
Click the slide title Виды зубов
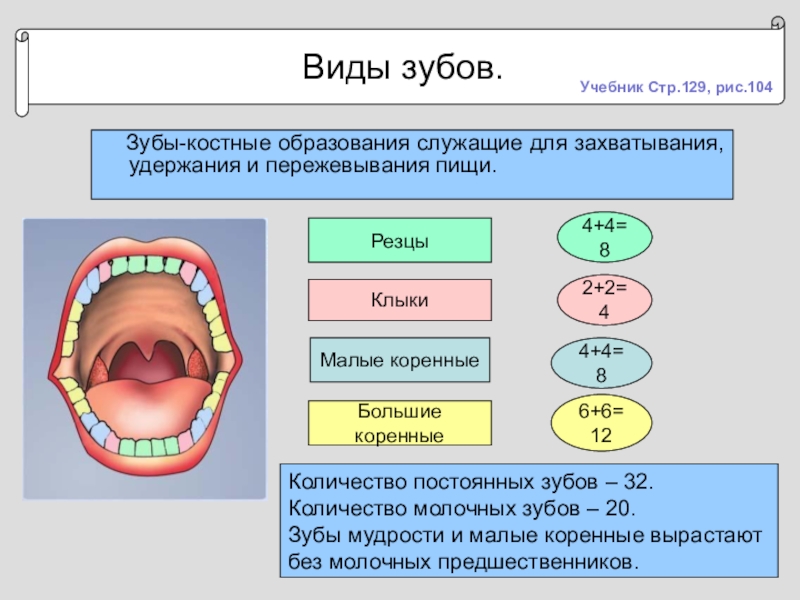403,67
